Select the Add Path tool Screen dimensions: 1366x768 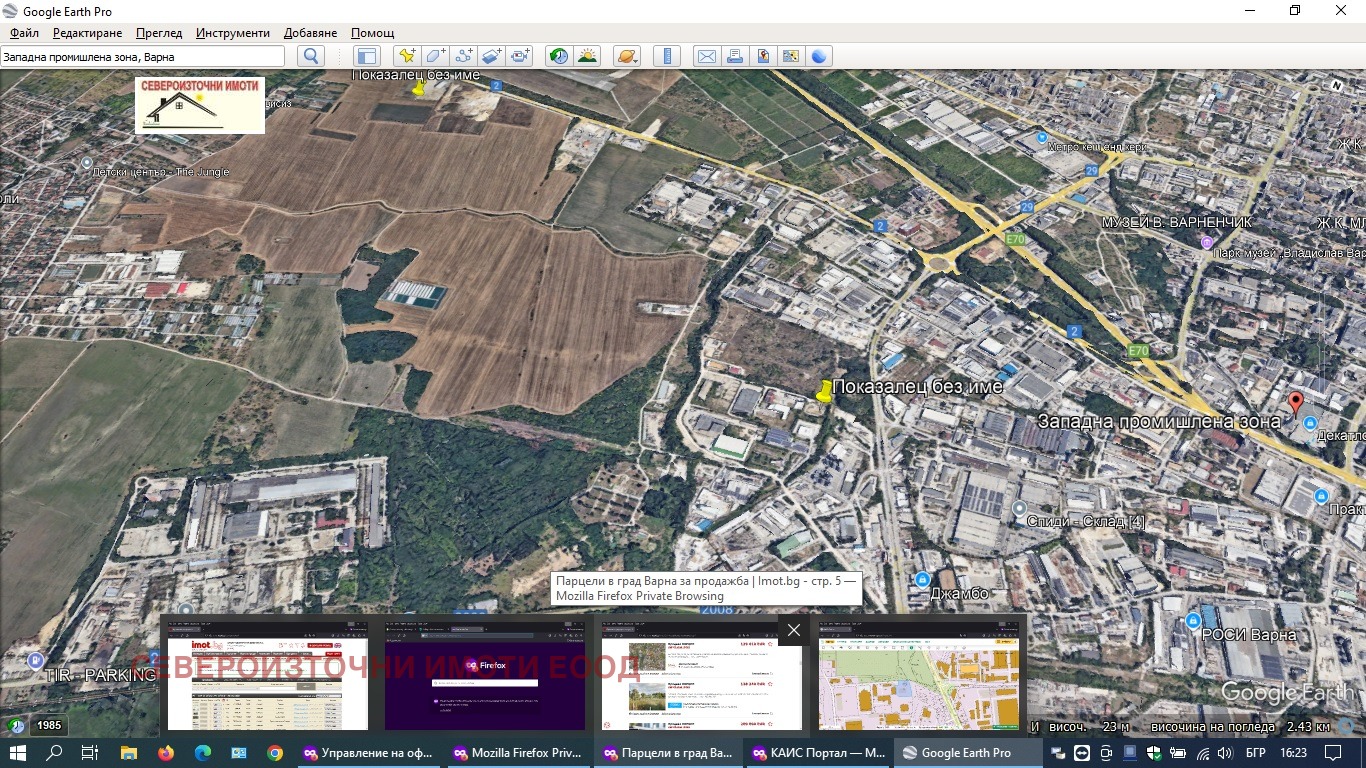coord(463,56)
